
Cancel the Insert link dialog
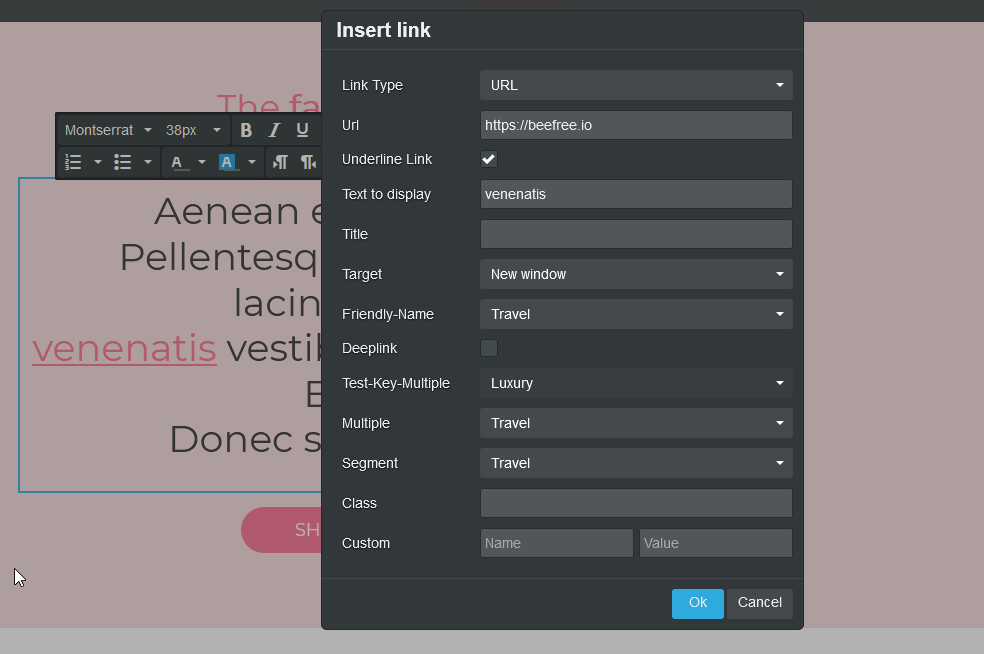click(759, 603)
